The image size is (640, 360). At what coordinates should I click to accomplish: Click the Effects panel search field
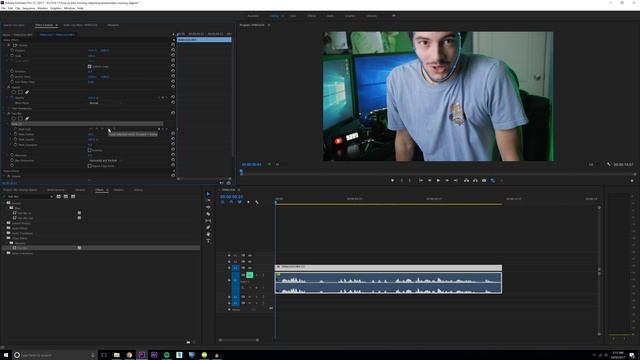coord(29,197)
